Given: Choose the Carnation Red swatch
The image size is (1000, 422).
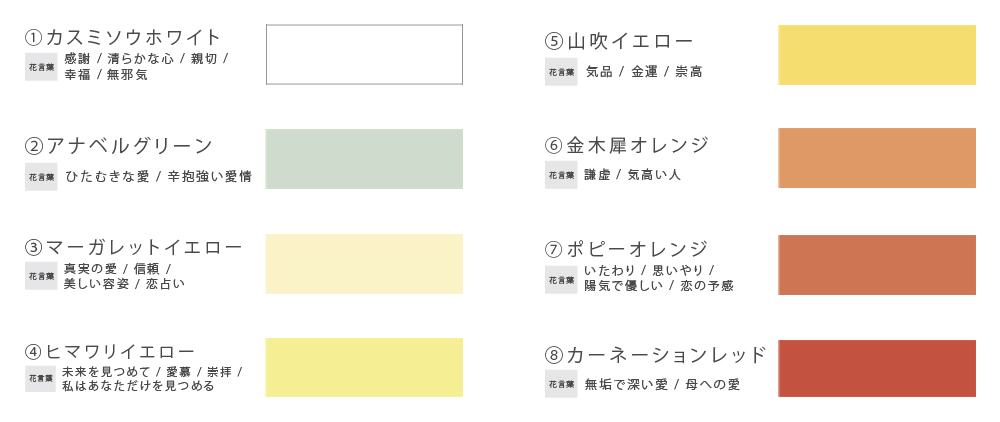Looking at the screenshot, I should pyautogui.click(x=877, y=368).
